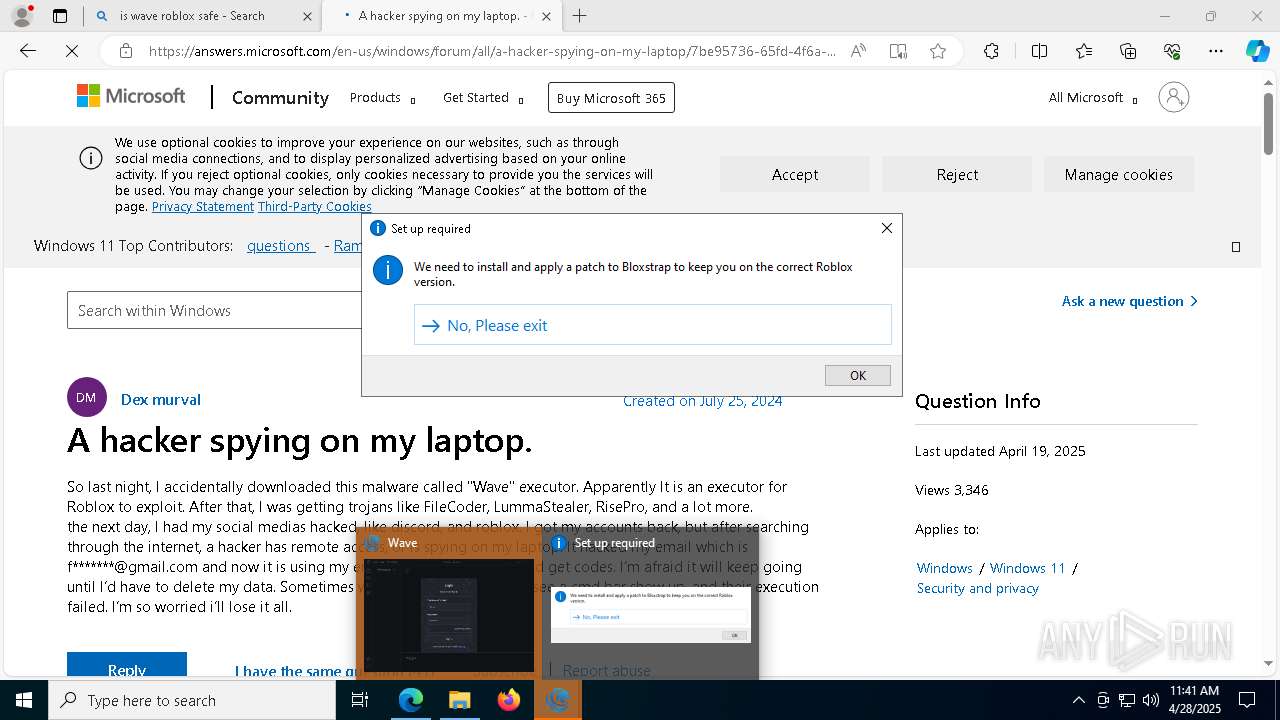Open the Community link
This screenshot has width=1280, height=720.
[280, 97]
